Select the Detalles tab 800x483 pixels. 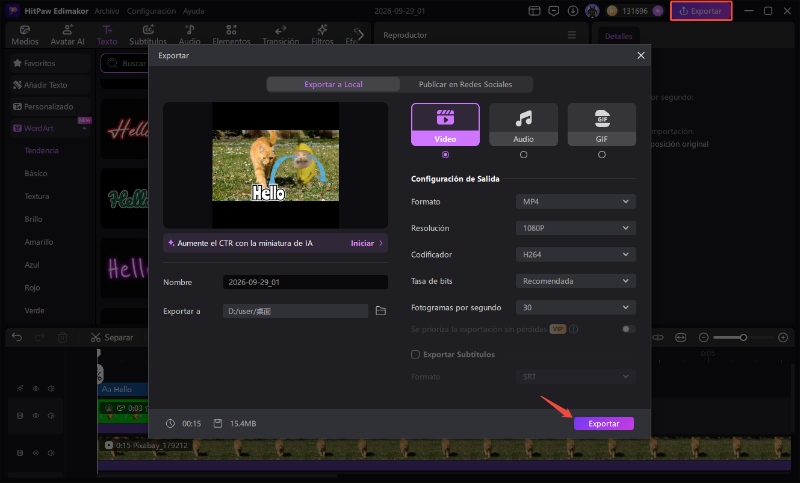618,36
